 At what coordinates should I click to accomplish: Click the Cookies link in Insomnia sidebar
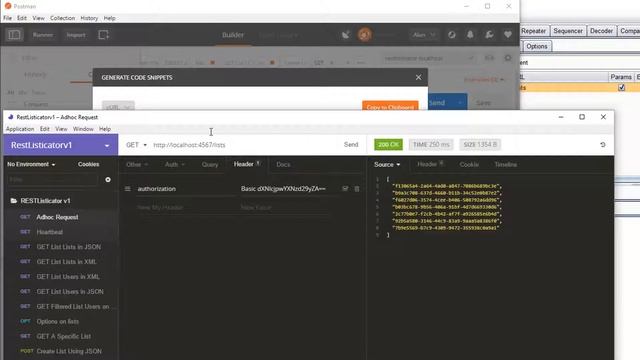coord(89,164)
